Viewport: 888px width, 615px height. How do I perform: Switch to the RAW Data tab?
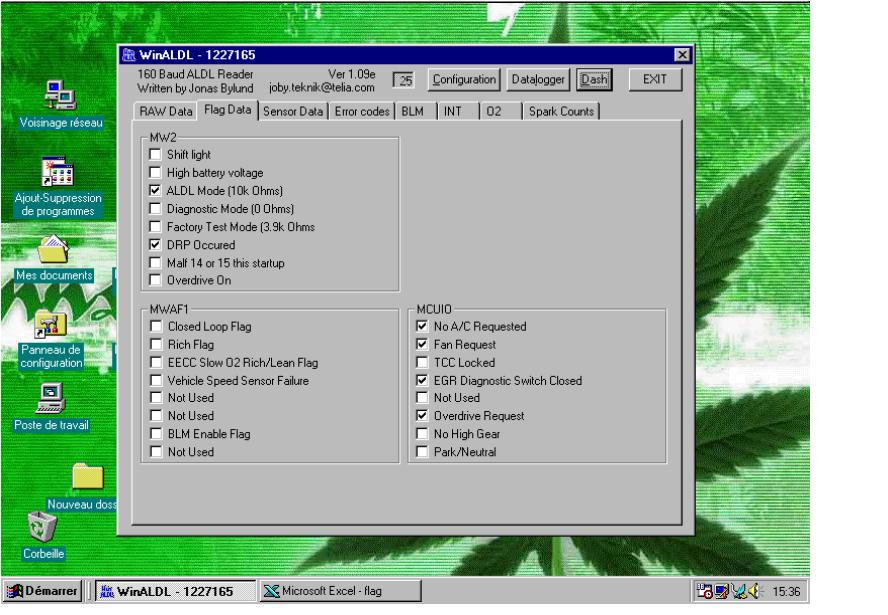pos(165,112)
